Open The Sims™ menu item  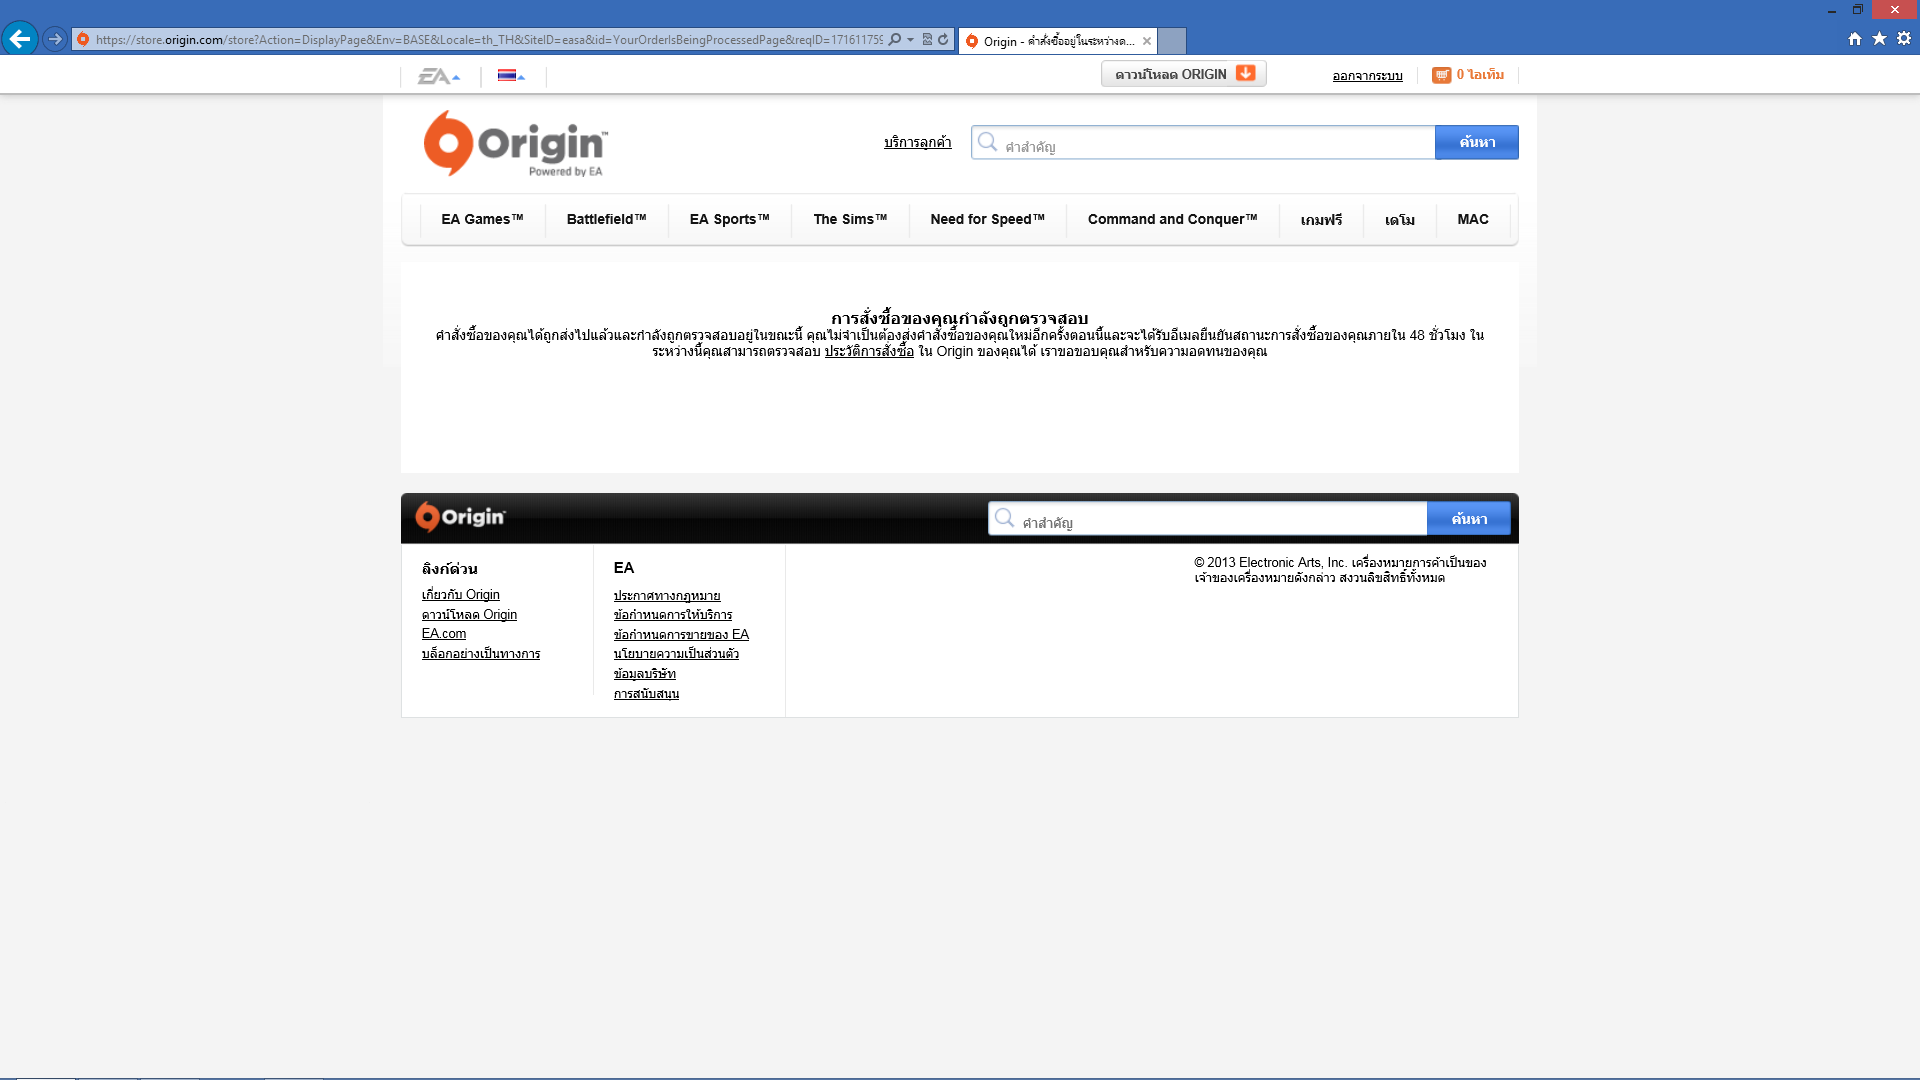tap(850, 219)
